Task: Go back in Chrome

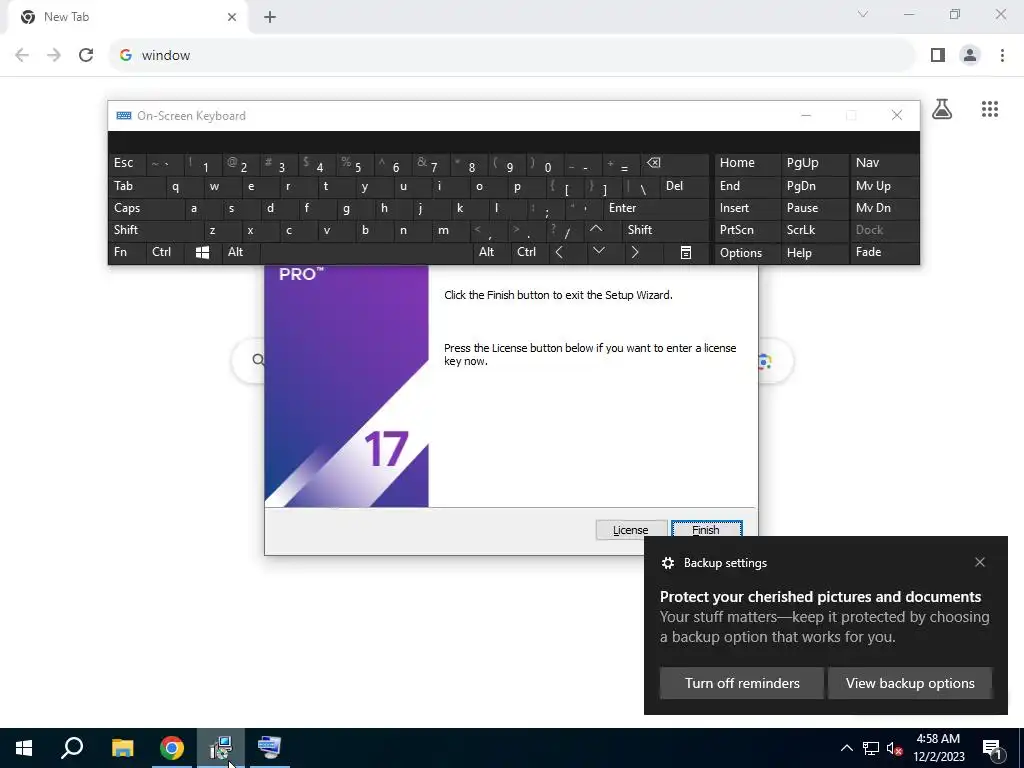Action: (22, 55)
